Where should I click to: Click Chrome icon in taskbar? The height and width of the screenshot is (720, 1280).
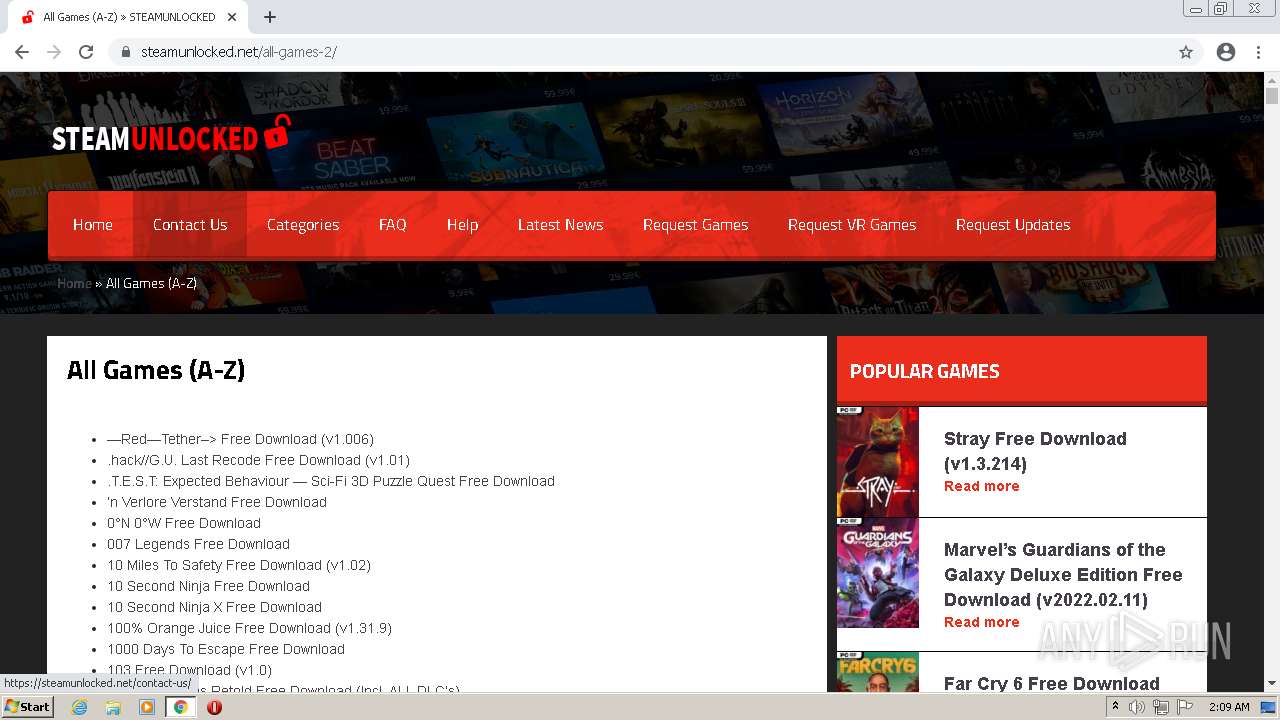pyautogui.click(x=180, y=707)
